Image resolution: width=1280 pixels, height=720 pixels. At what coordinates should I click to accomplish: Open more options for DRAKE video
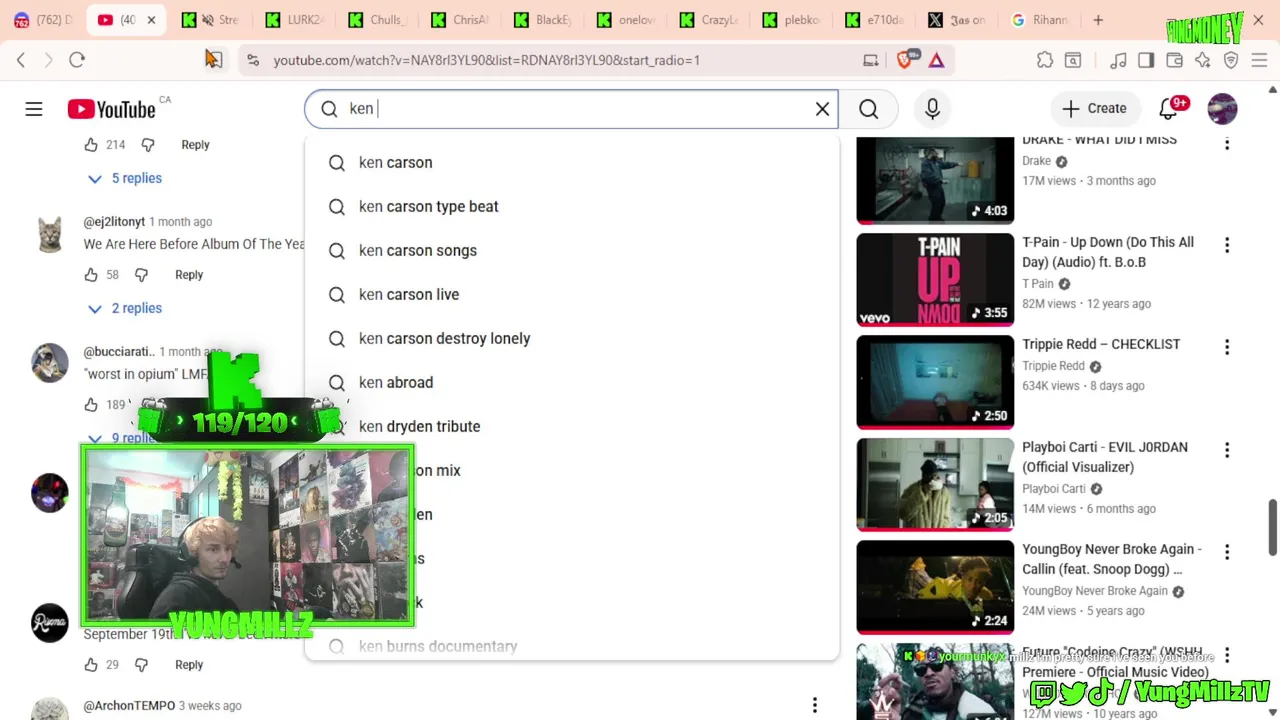(x=1227, y=143)
